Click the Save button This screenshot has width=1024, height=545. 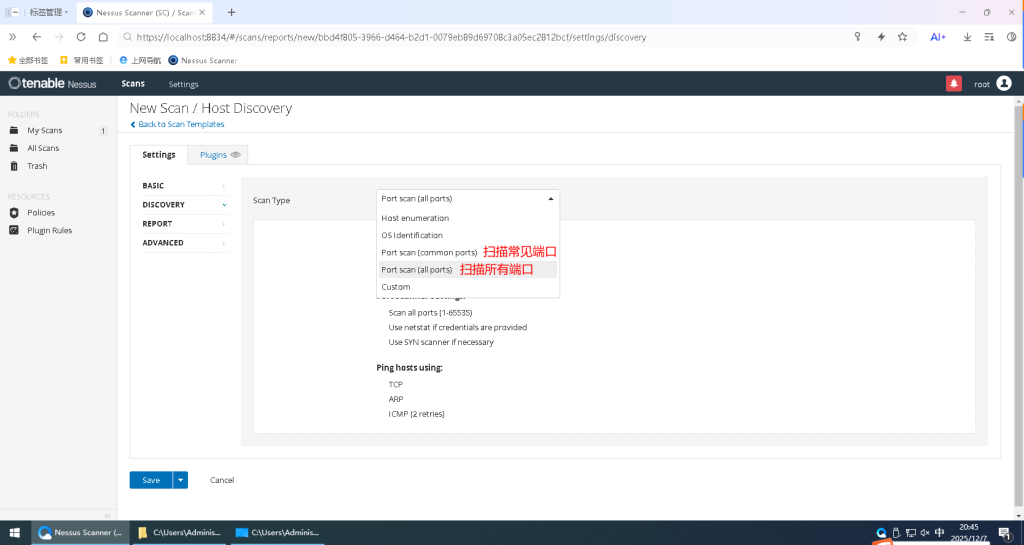150,480
